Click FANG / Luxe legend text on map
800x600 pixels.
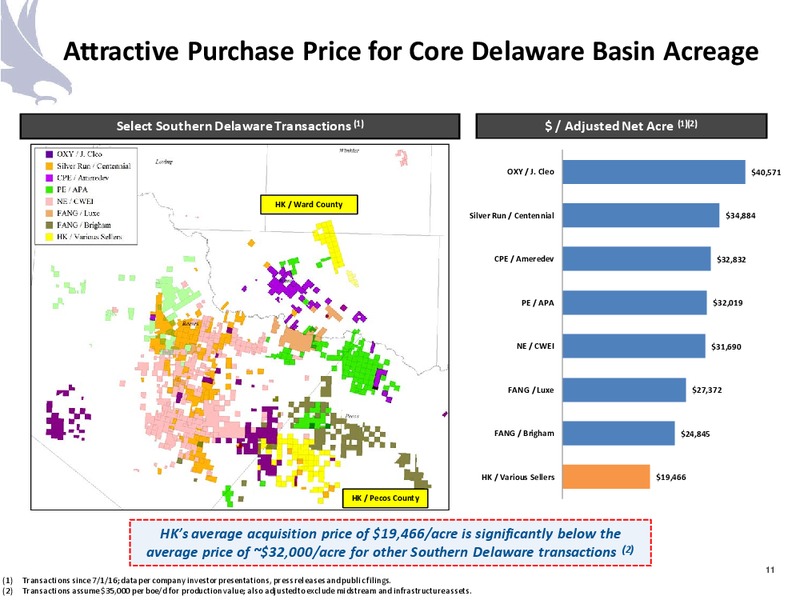click(x=78, y=213)
